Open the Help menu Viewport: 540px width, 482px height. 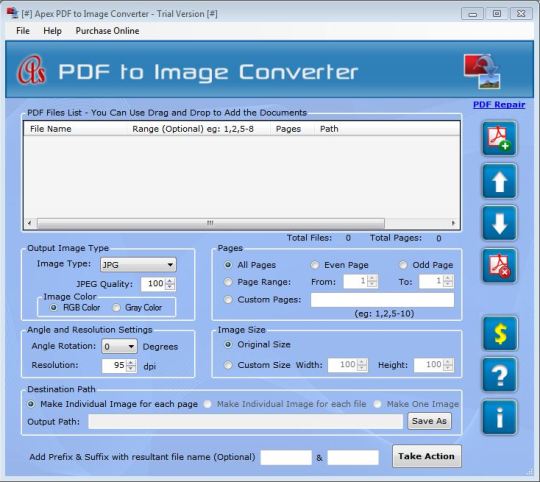[x=52, y=31]
